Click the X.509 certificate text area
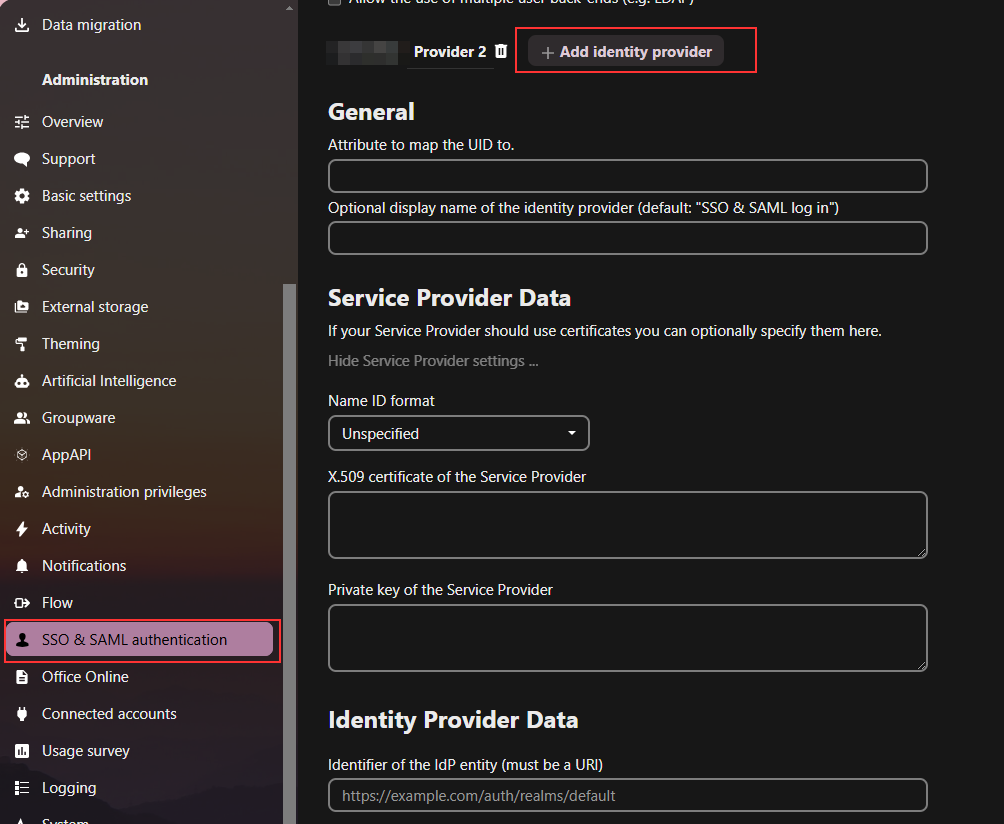Screen dimensions: 1004x824 click(628, 525)
